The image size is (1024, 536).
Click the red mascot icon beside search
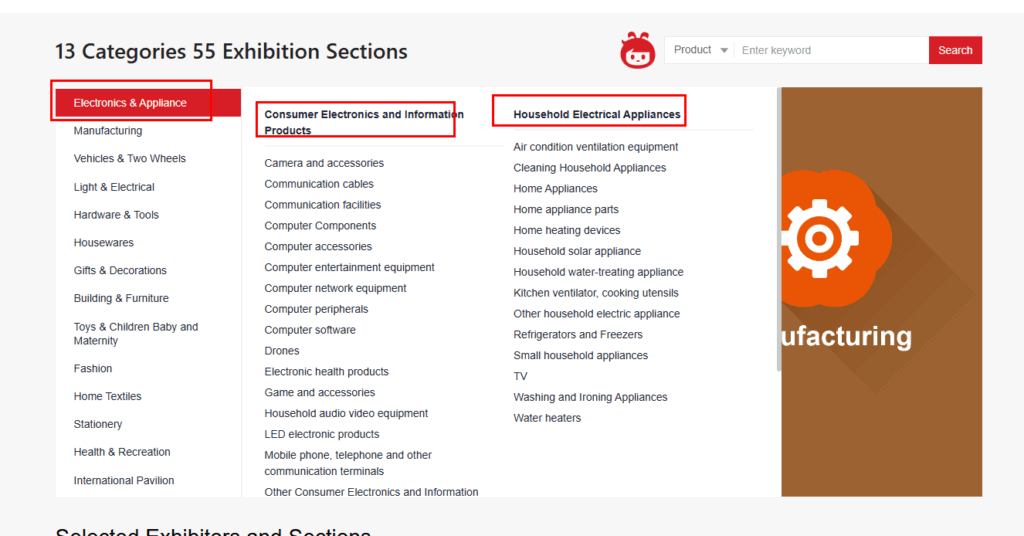(x=637, y=50)
